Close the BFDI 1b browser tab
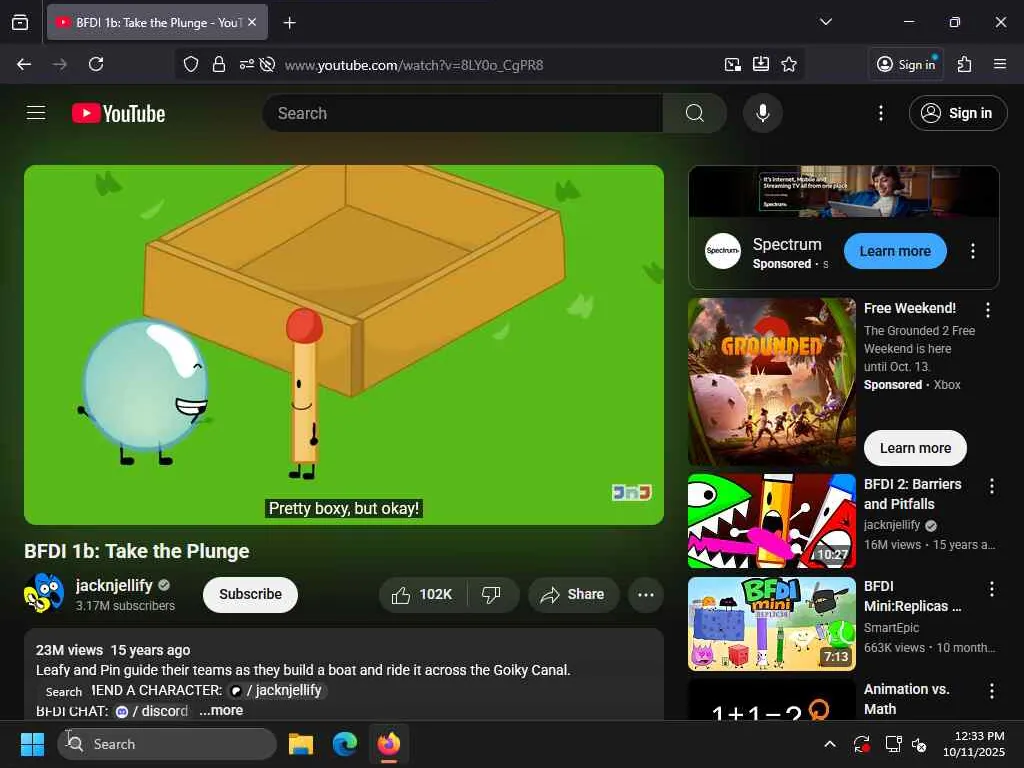Image resolution: width=1024 pixels, height=768 pixels. point(252,22)
